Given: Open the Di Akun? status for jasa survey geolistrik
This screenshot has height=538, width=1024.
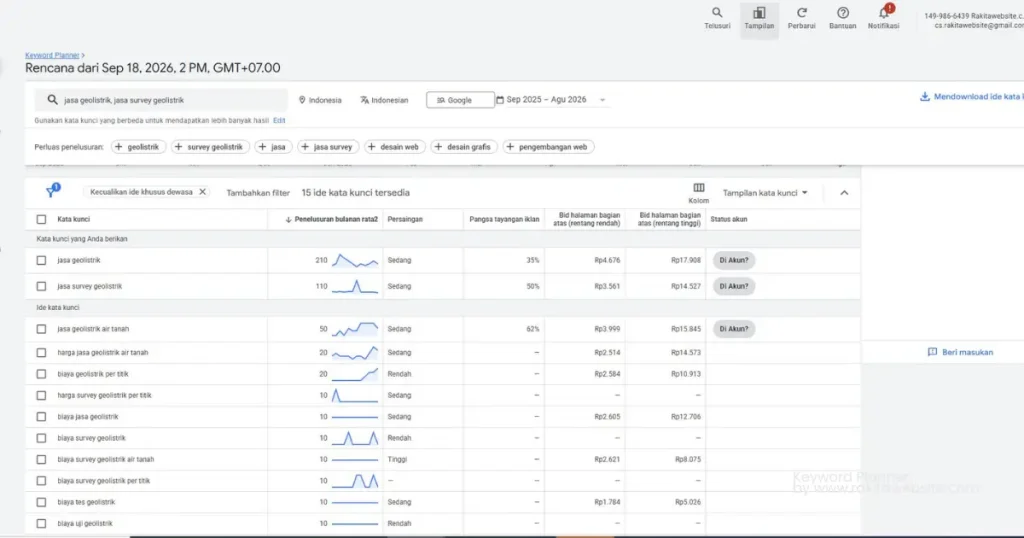Looking at the screenshot, I should click(734, 286).
